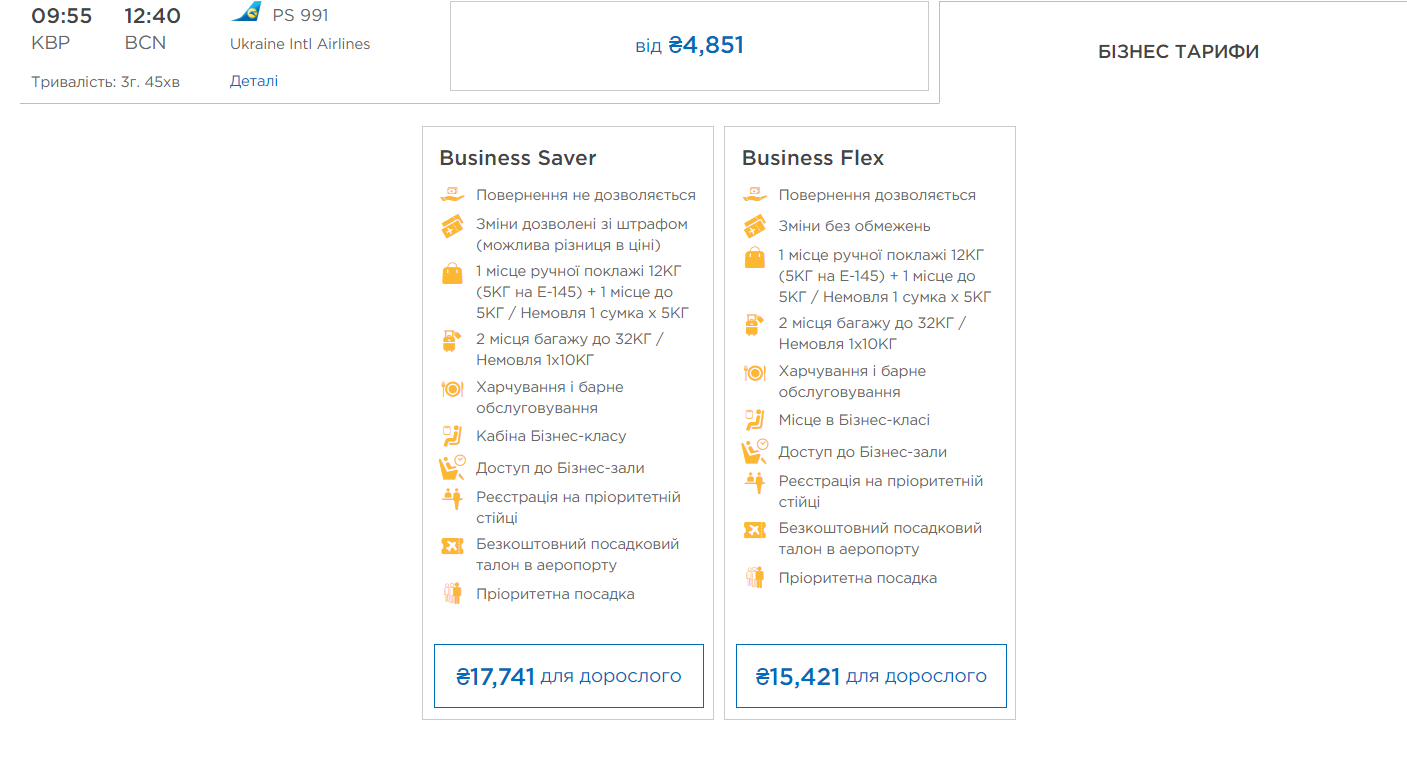Click ticket changes icon in Business Saver
This screenshot has height=769, width=1407.
[453, 226]
